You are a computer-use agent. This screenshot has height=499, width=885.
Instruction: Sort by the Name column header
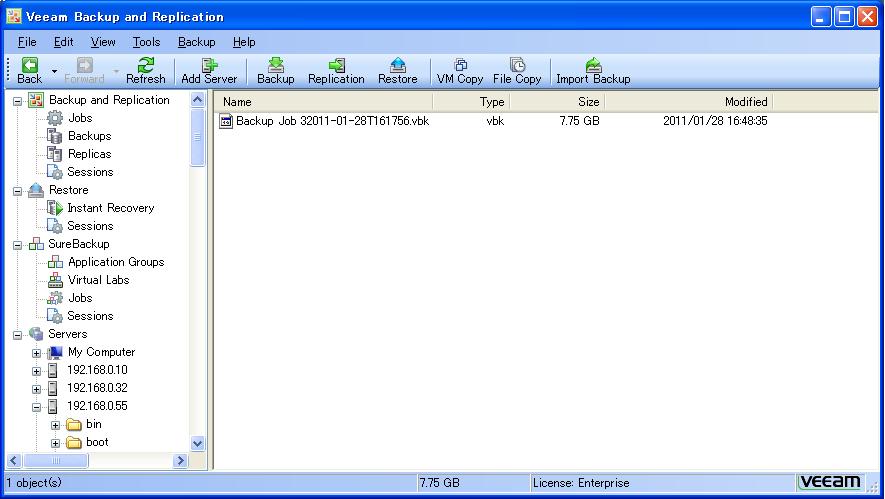coord(323,102)
